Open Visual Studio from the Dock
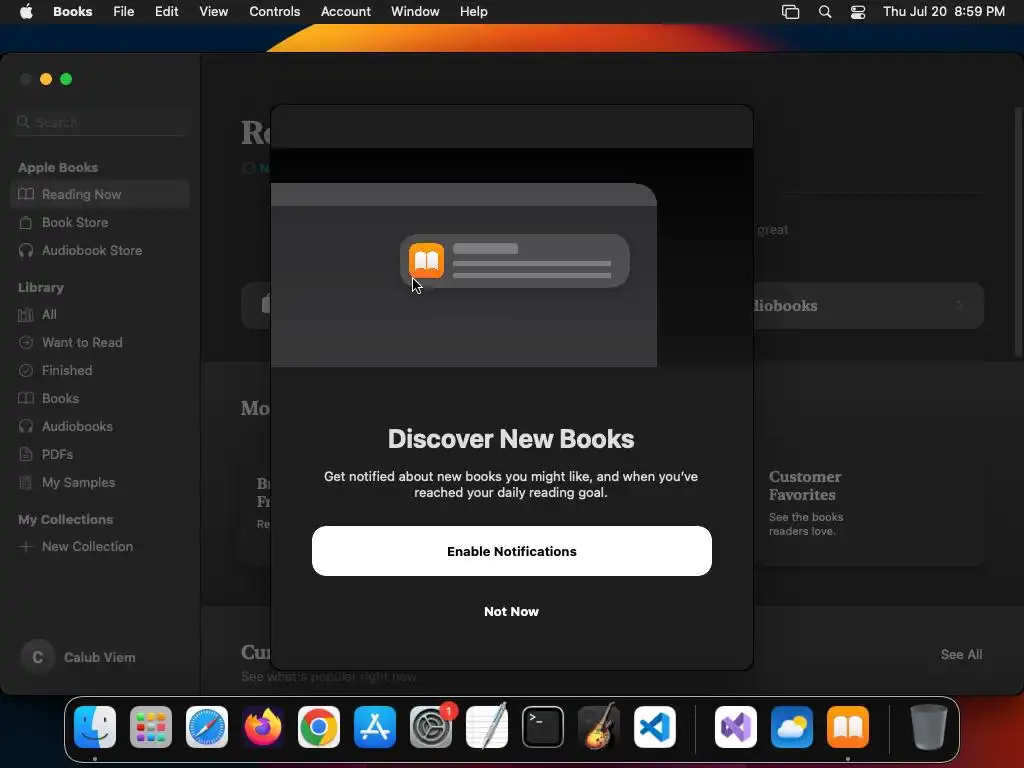Screen dimensions: 1024x768 736,727
